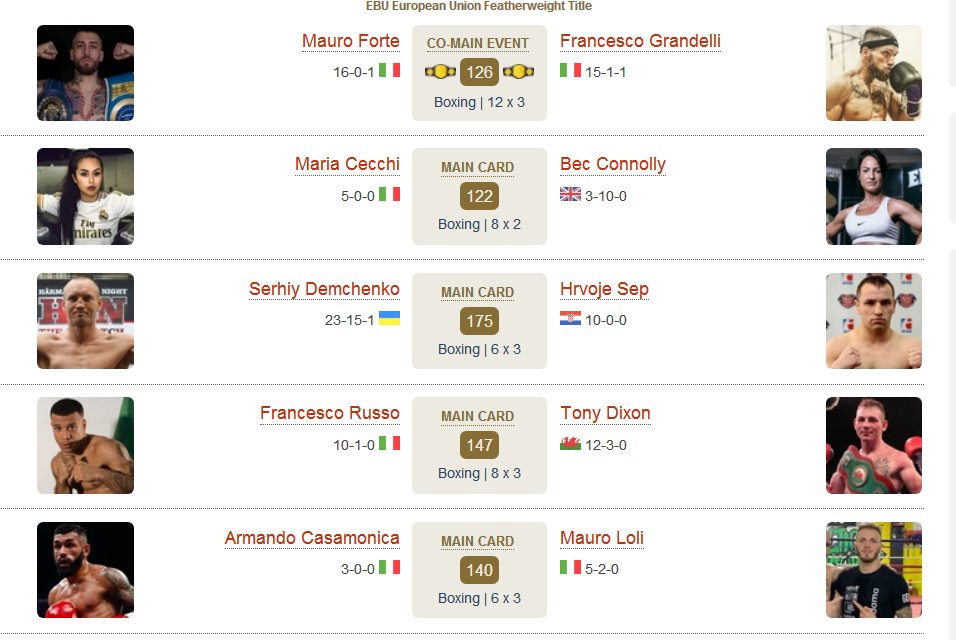Open Mauro Forte's fighter profile link
The height and width of the screenshot is (640, 956).
(x=351, y=41)
